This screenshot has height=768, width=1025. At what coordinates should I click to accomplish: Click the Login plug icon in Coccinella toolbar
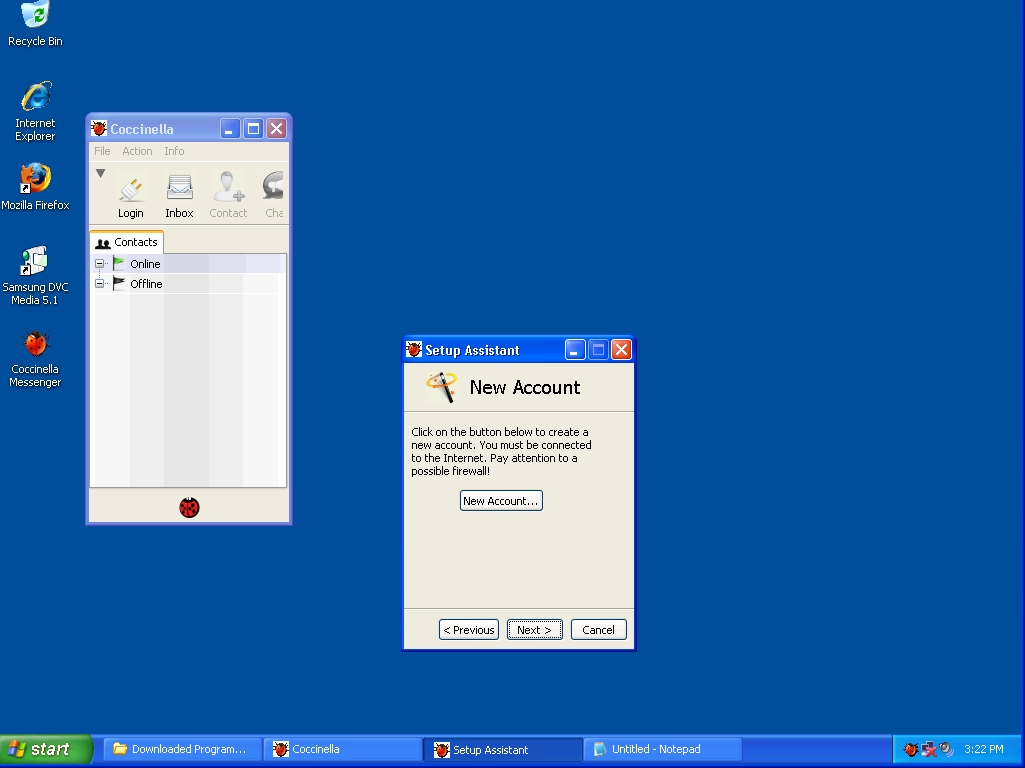[x=131, y=190]
